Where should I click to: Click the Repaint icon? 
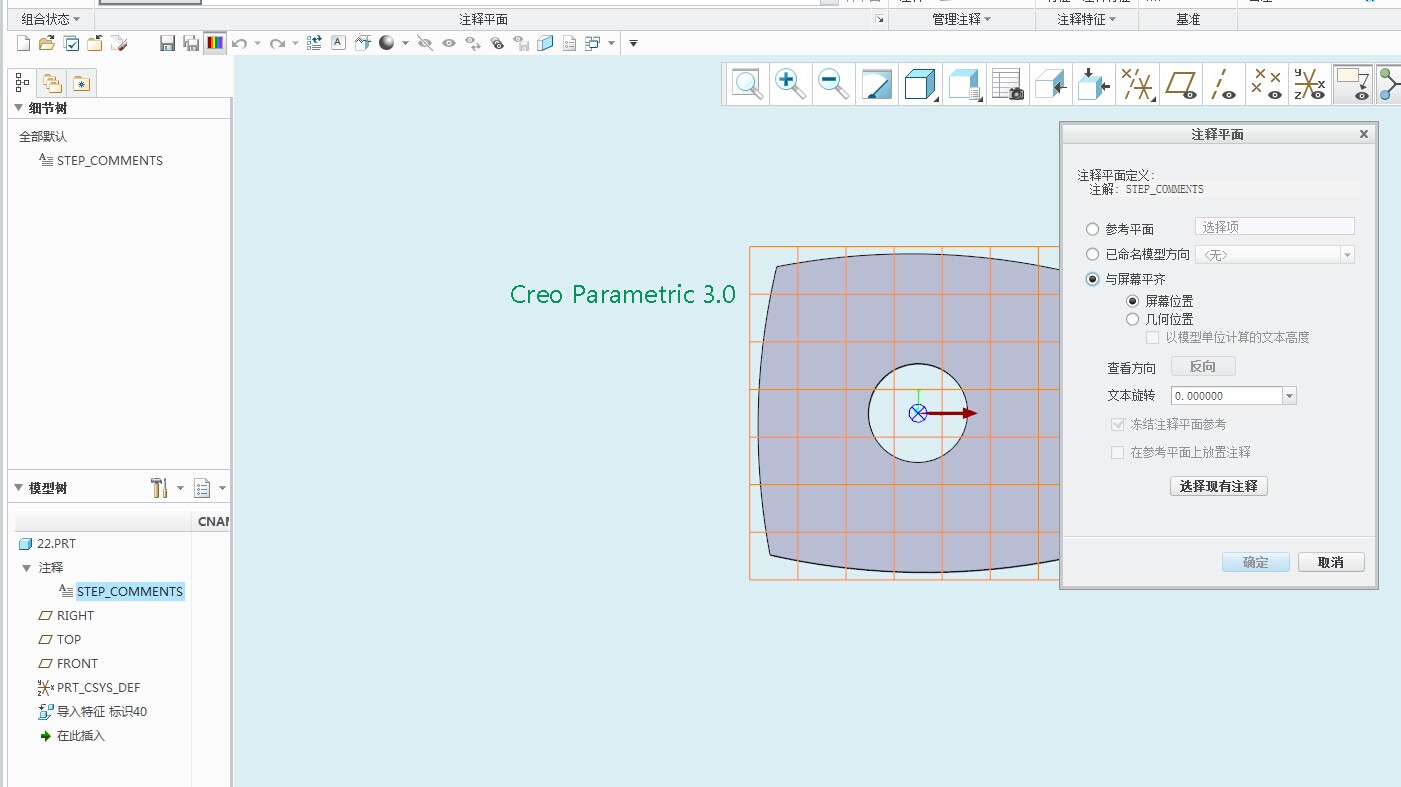tap(876, 84)
